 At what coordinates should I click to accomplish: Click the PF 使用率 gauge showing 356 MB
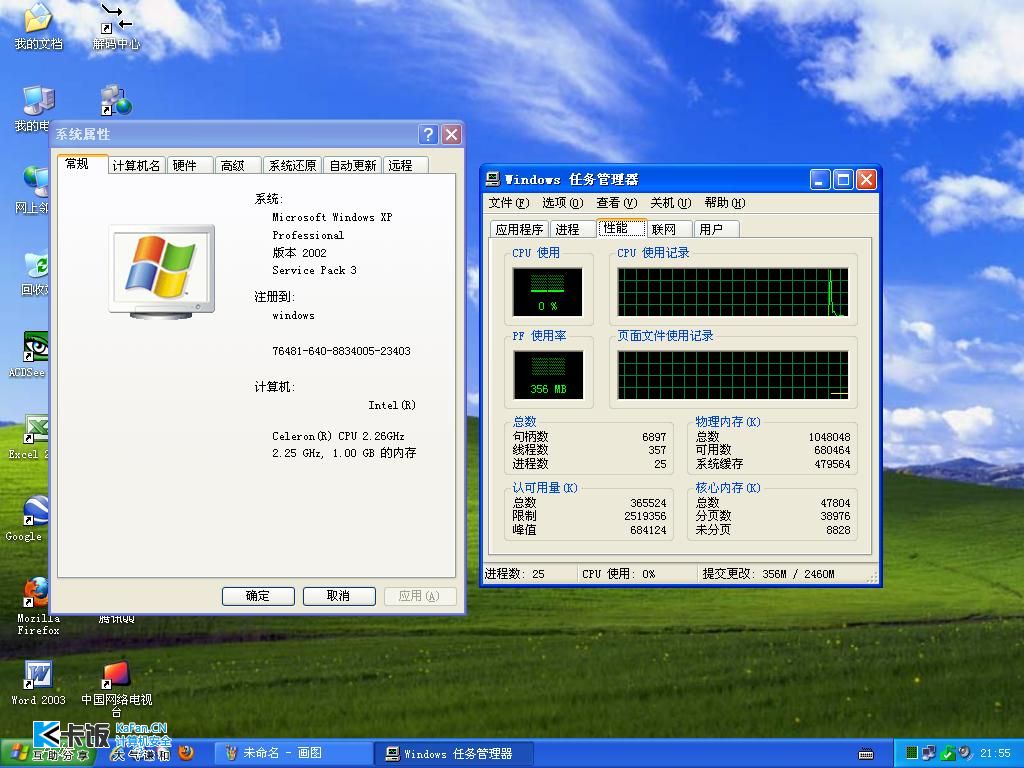coord(548,375)
